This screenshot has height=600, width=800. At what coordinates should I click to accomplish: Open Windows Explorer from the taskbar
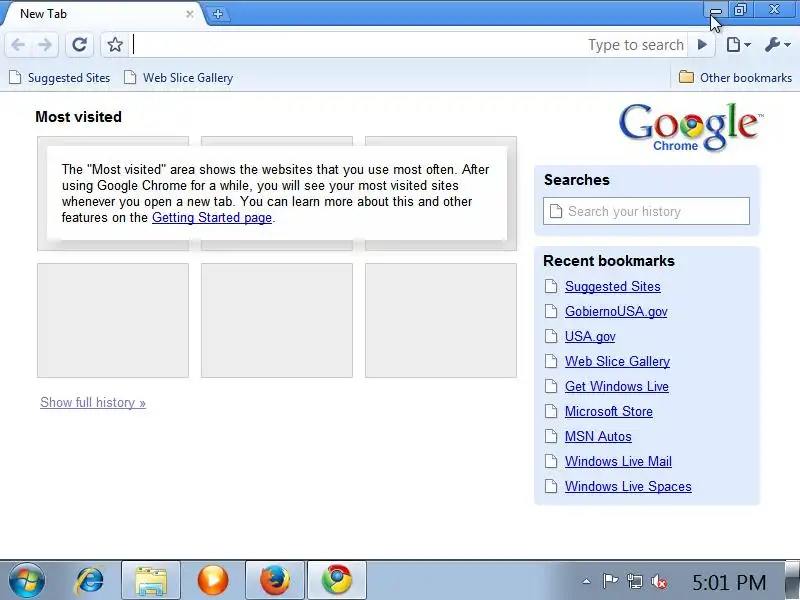pyautogui.click(x=151, y=581)
